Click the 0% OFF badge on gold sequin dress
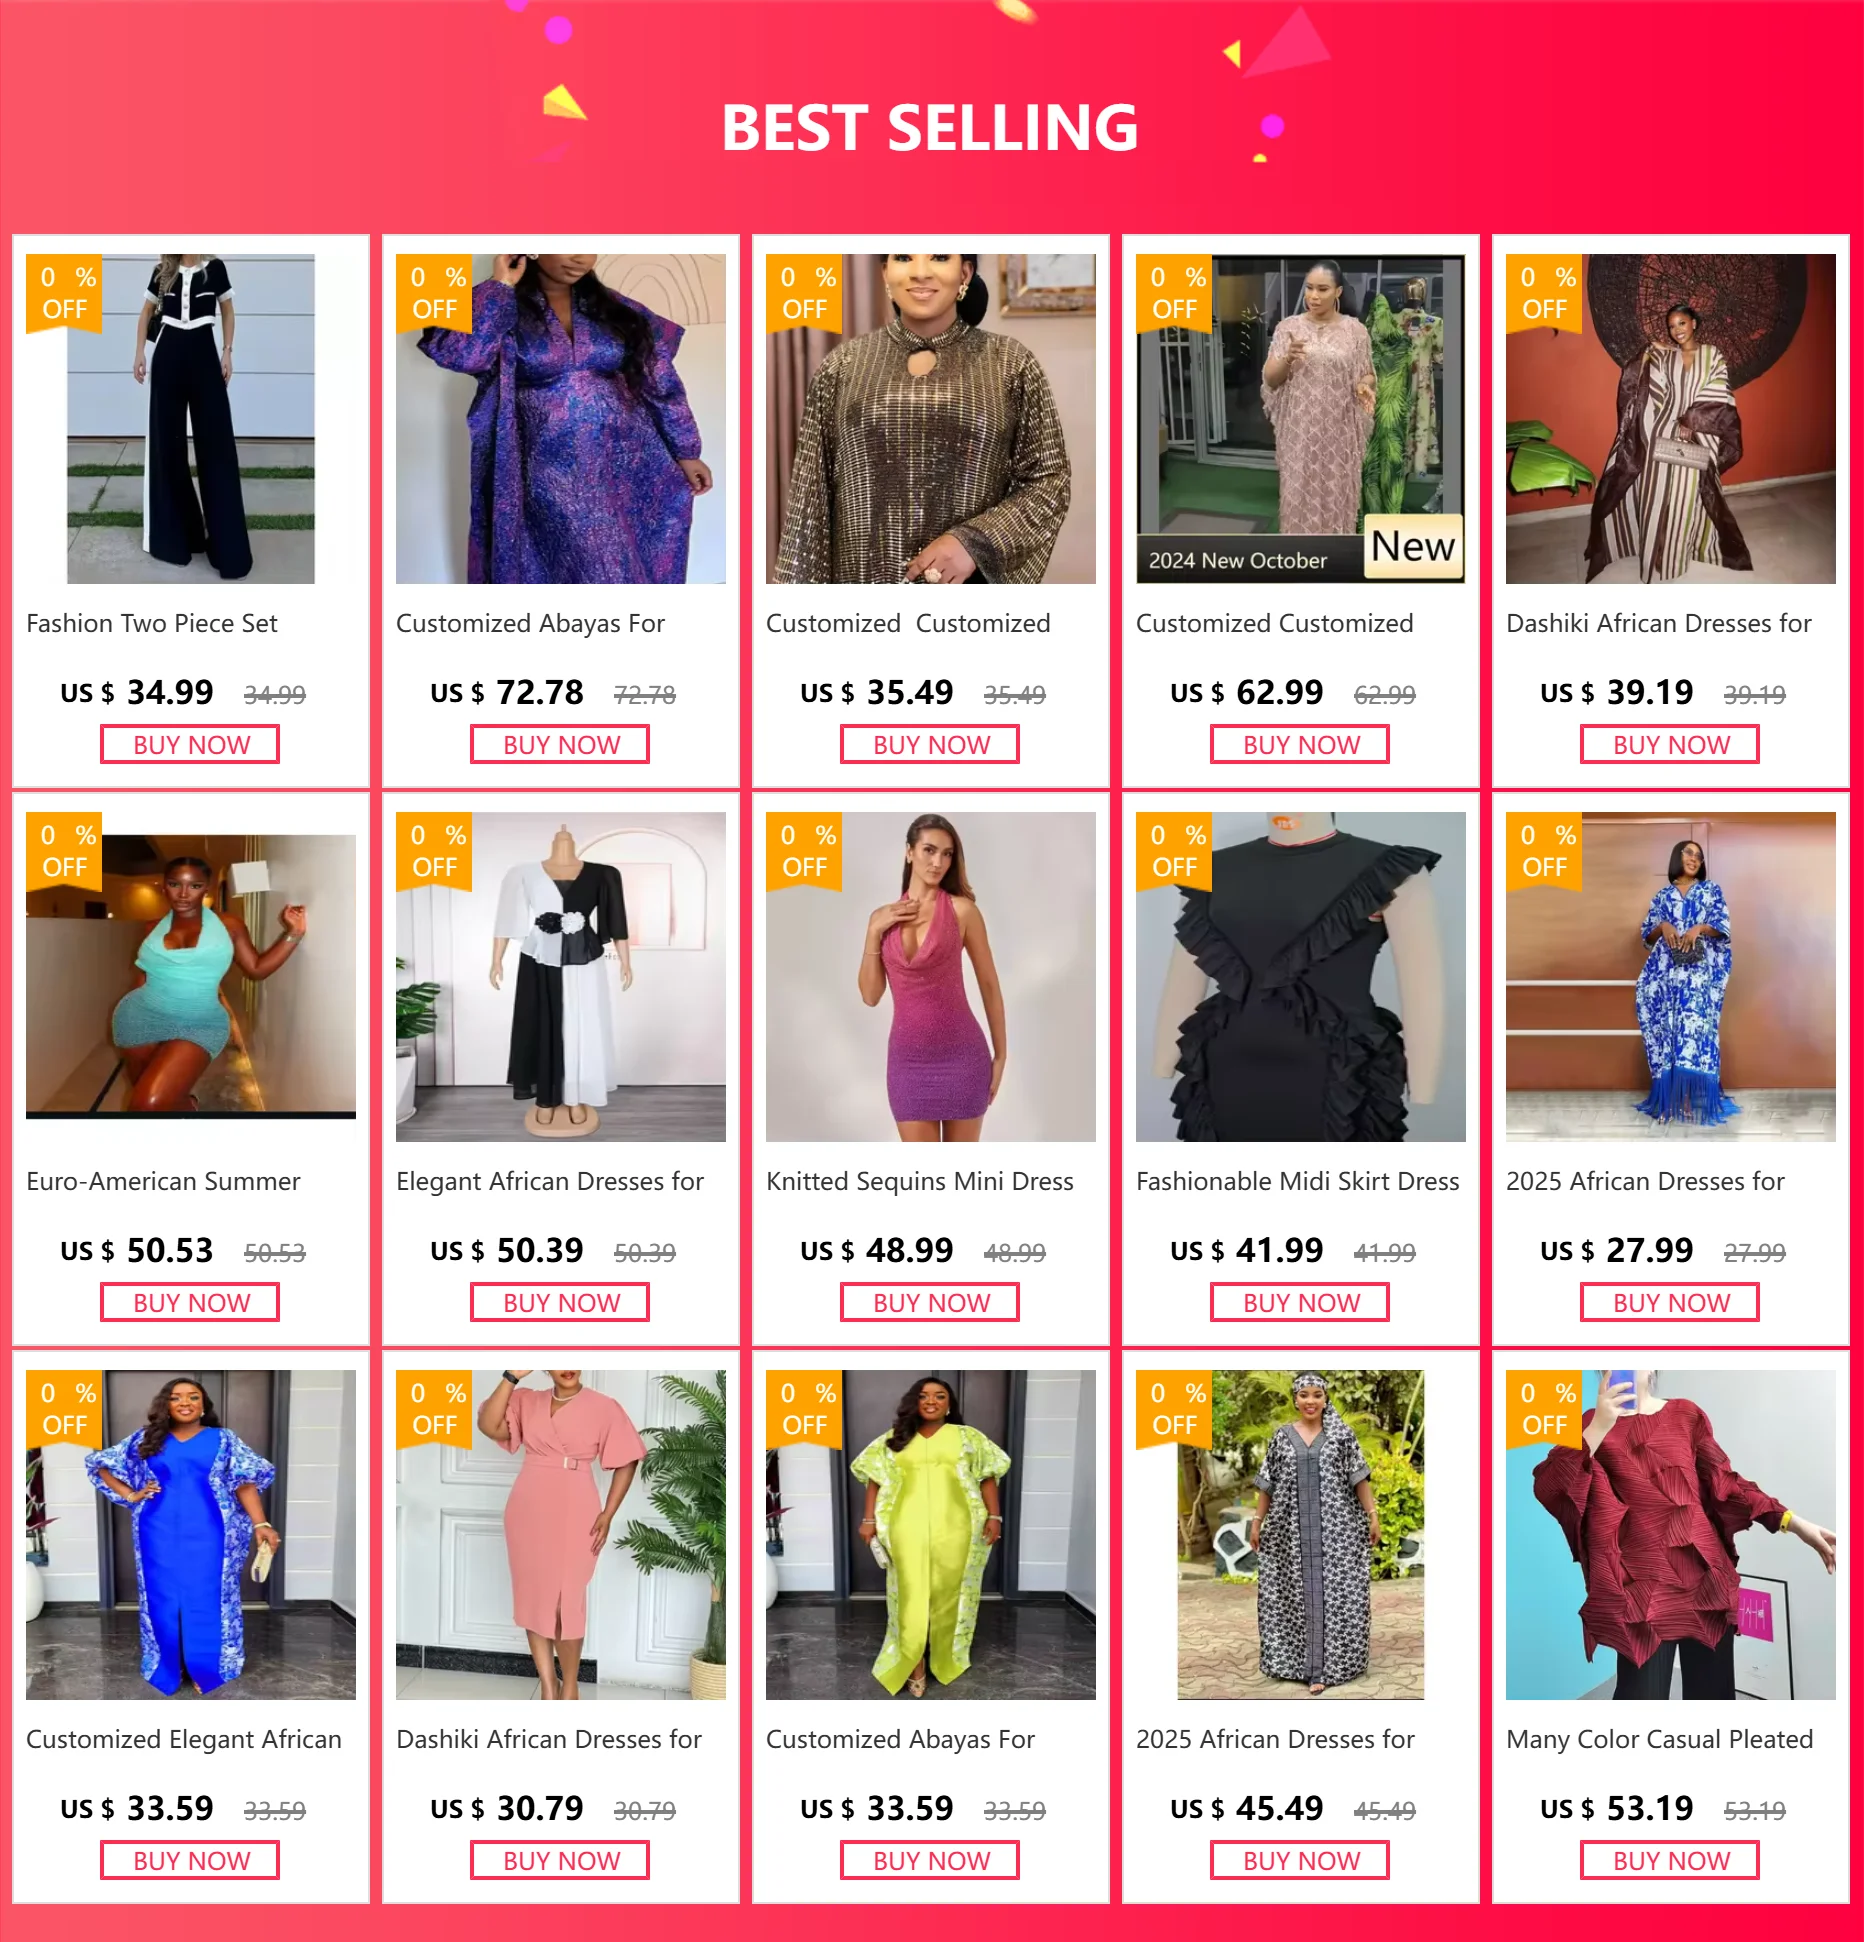 tap(805, 293)
